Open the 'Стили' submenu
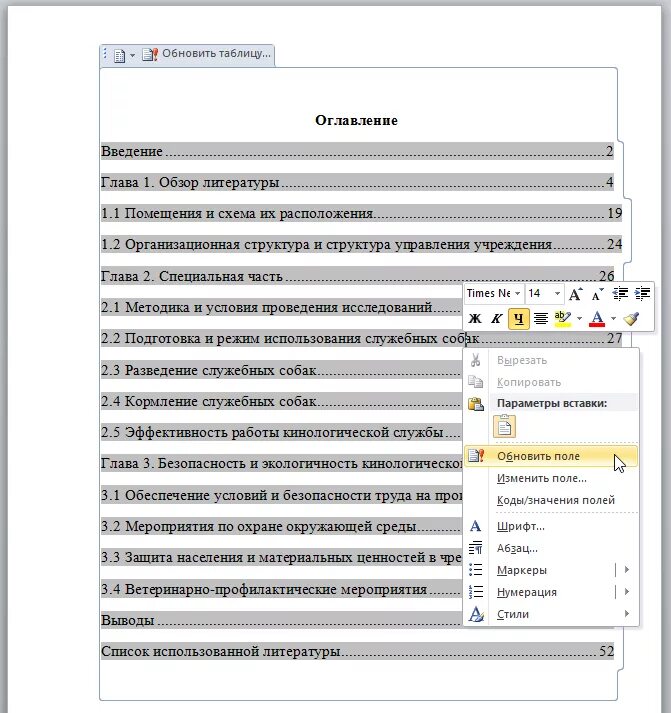 551,614
